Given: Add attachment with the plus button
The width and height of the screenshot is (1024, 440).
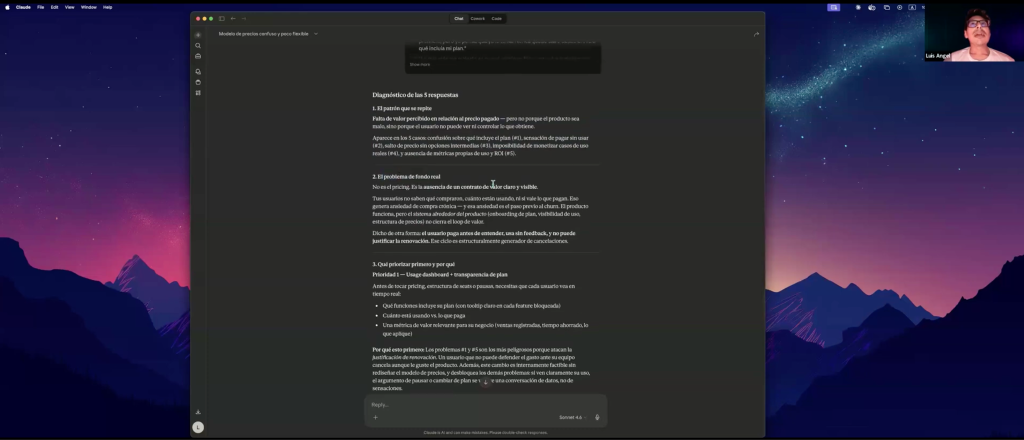Looking at the screenshot, I should pyautogui.click(x=376, y=417).
